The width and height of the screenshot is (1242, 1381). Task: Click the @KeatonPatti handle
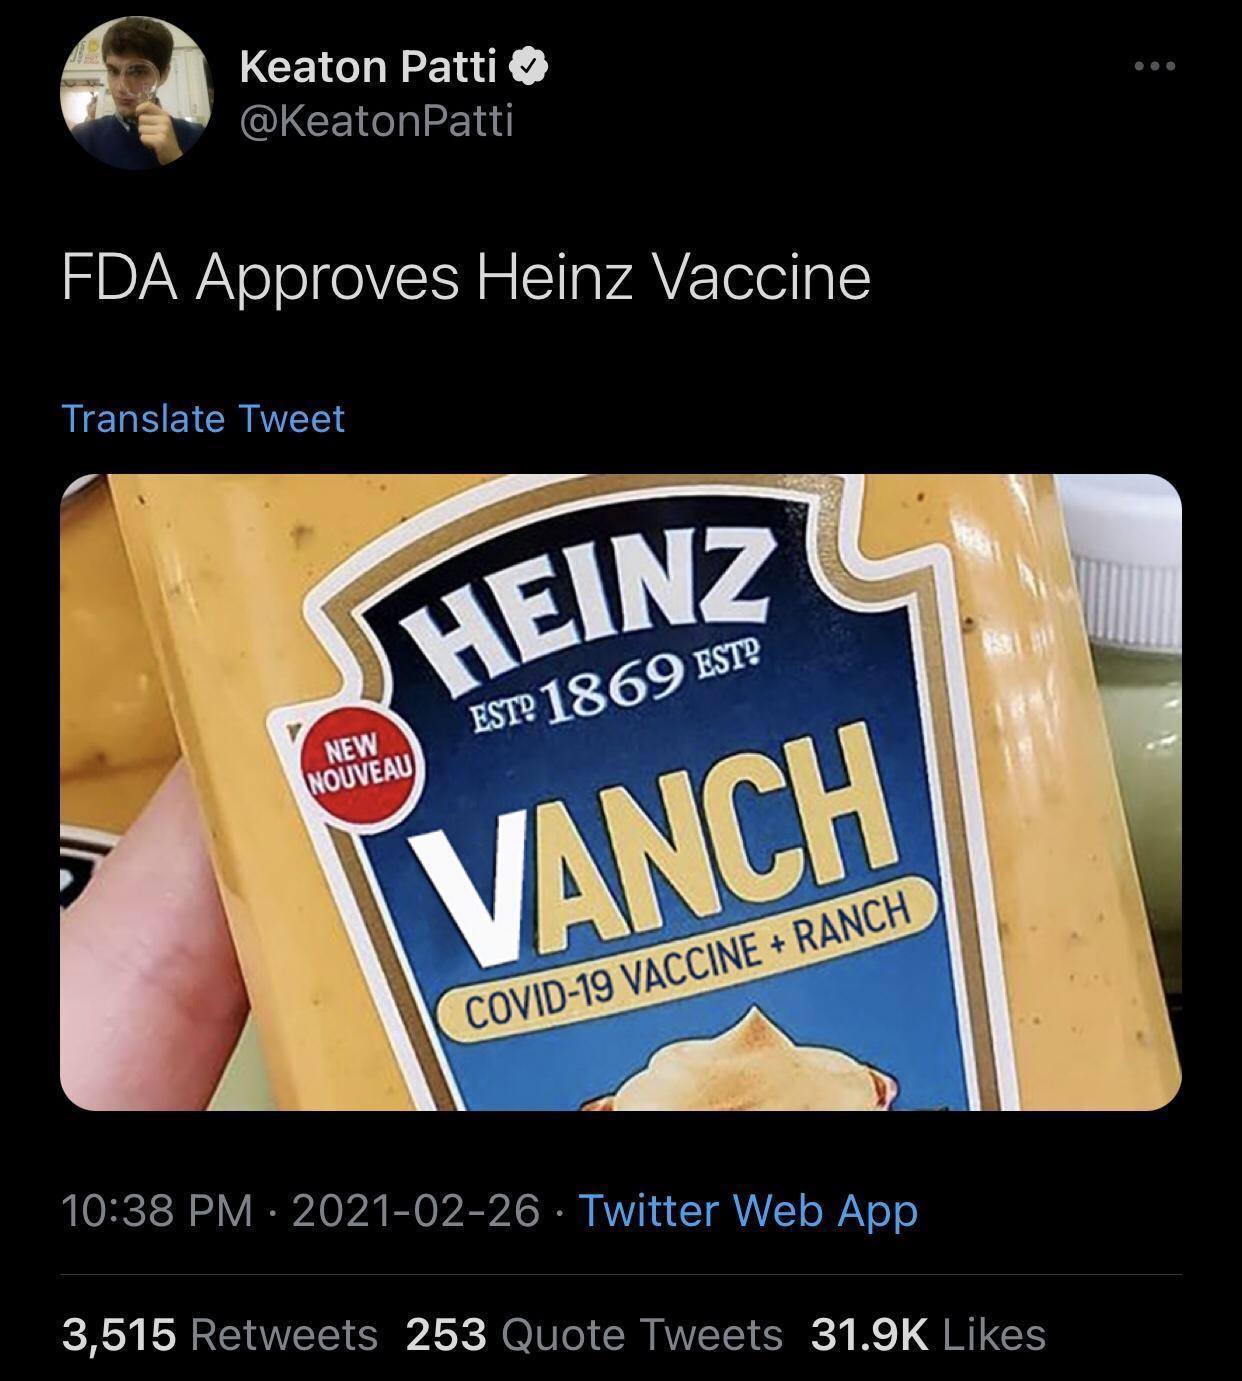coord(377,121)
